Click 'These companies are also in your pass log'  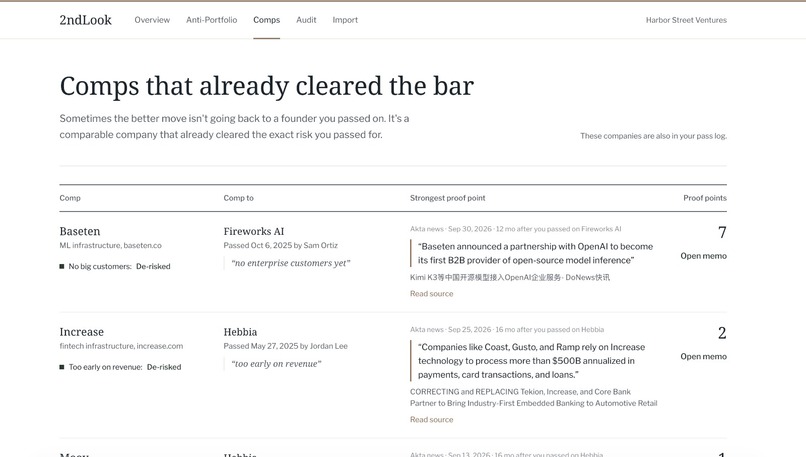point(653,136)
